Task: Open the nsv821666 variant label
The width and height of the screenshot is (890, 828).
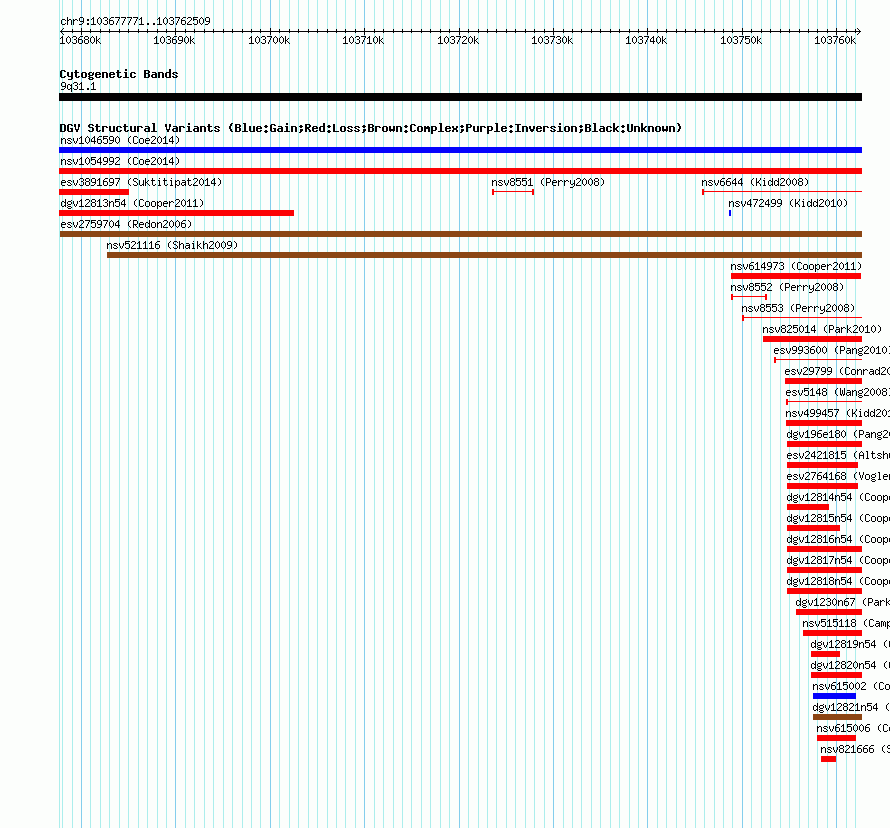Action: point(855,749)
